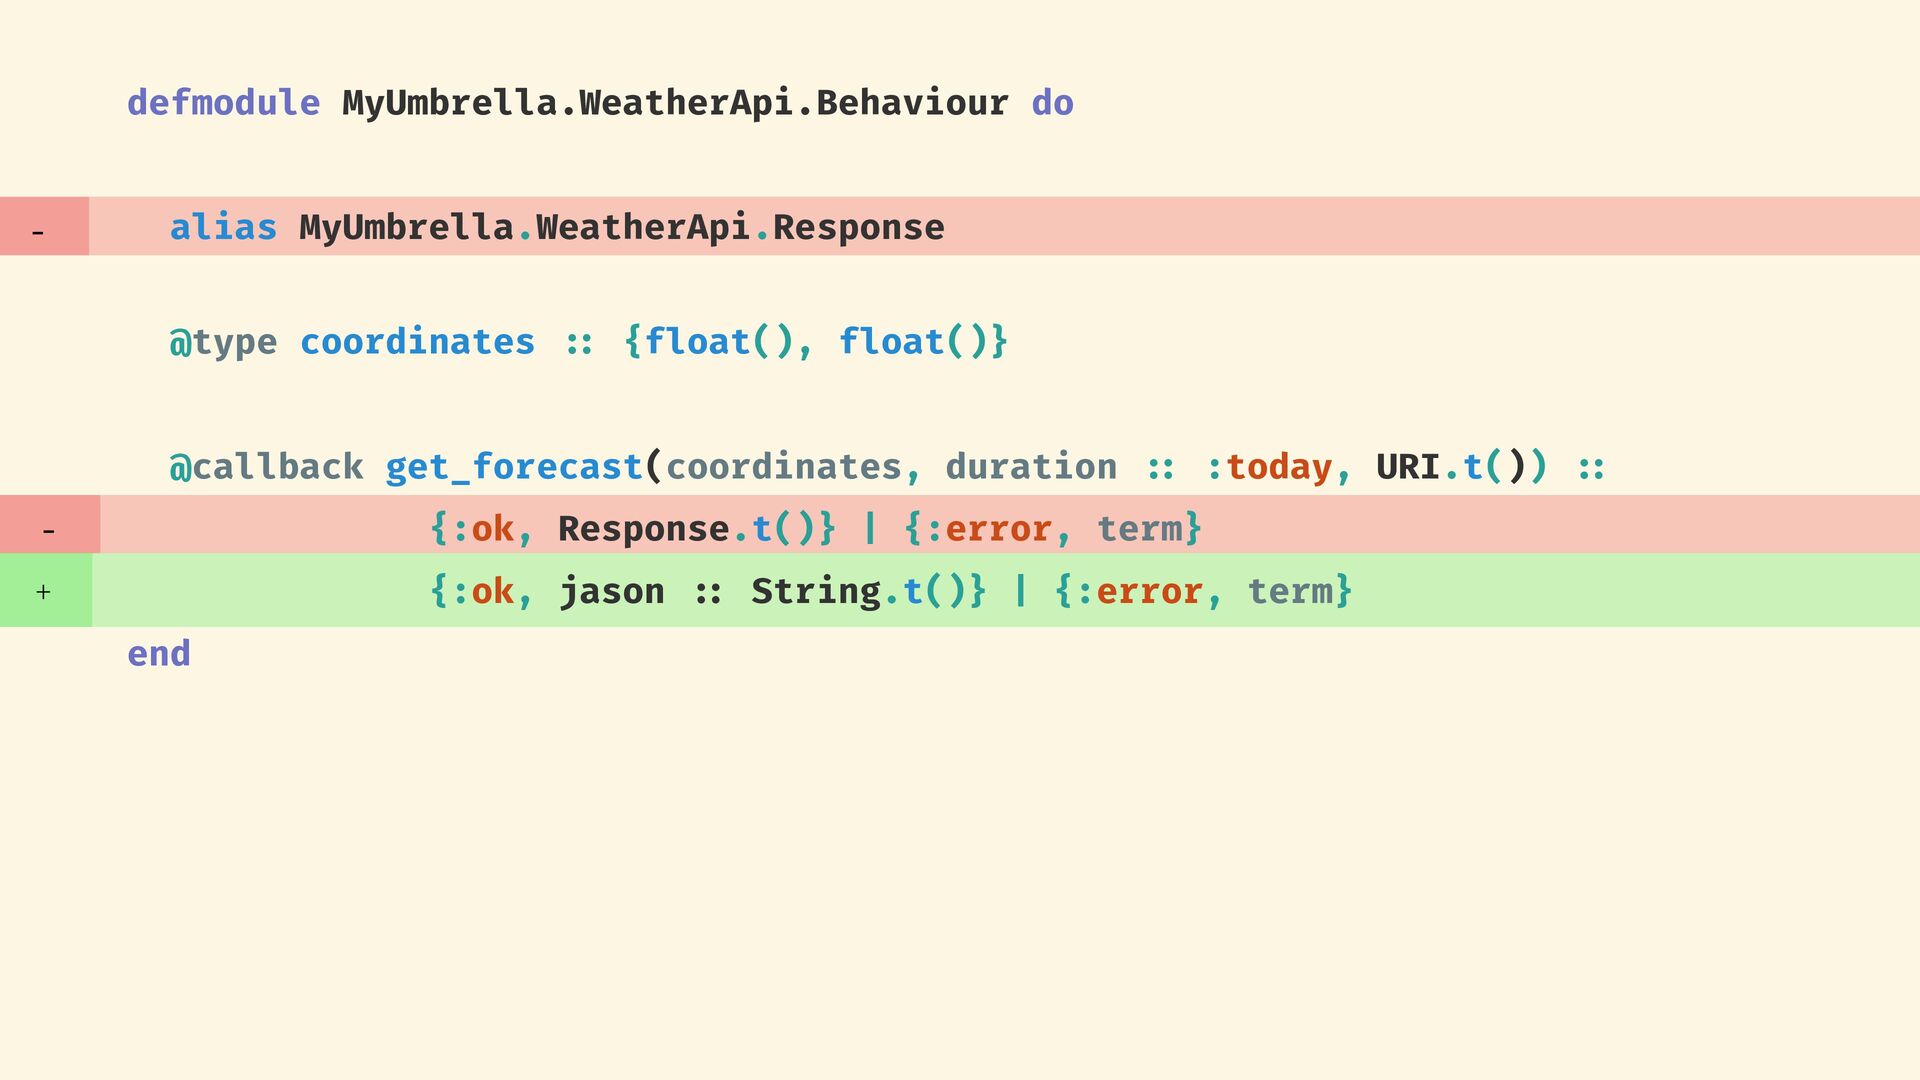Click String.t() in the added line
This screenshot has height=1080, width=1920.
coord(859,591)
